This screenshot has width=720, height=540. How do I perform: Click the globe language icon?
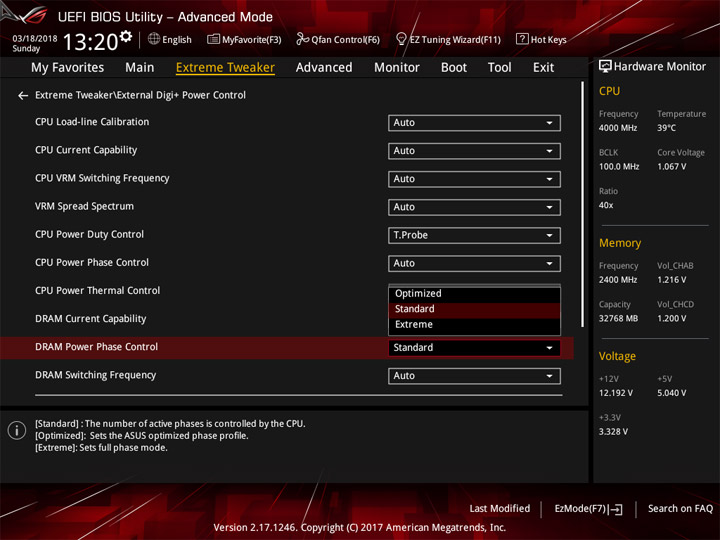tap(154, 39)
